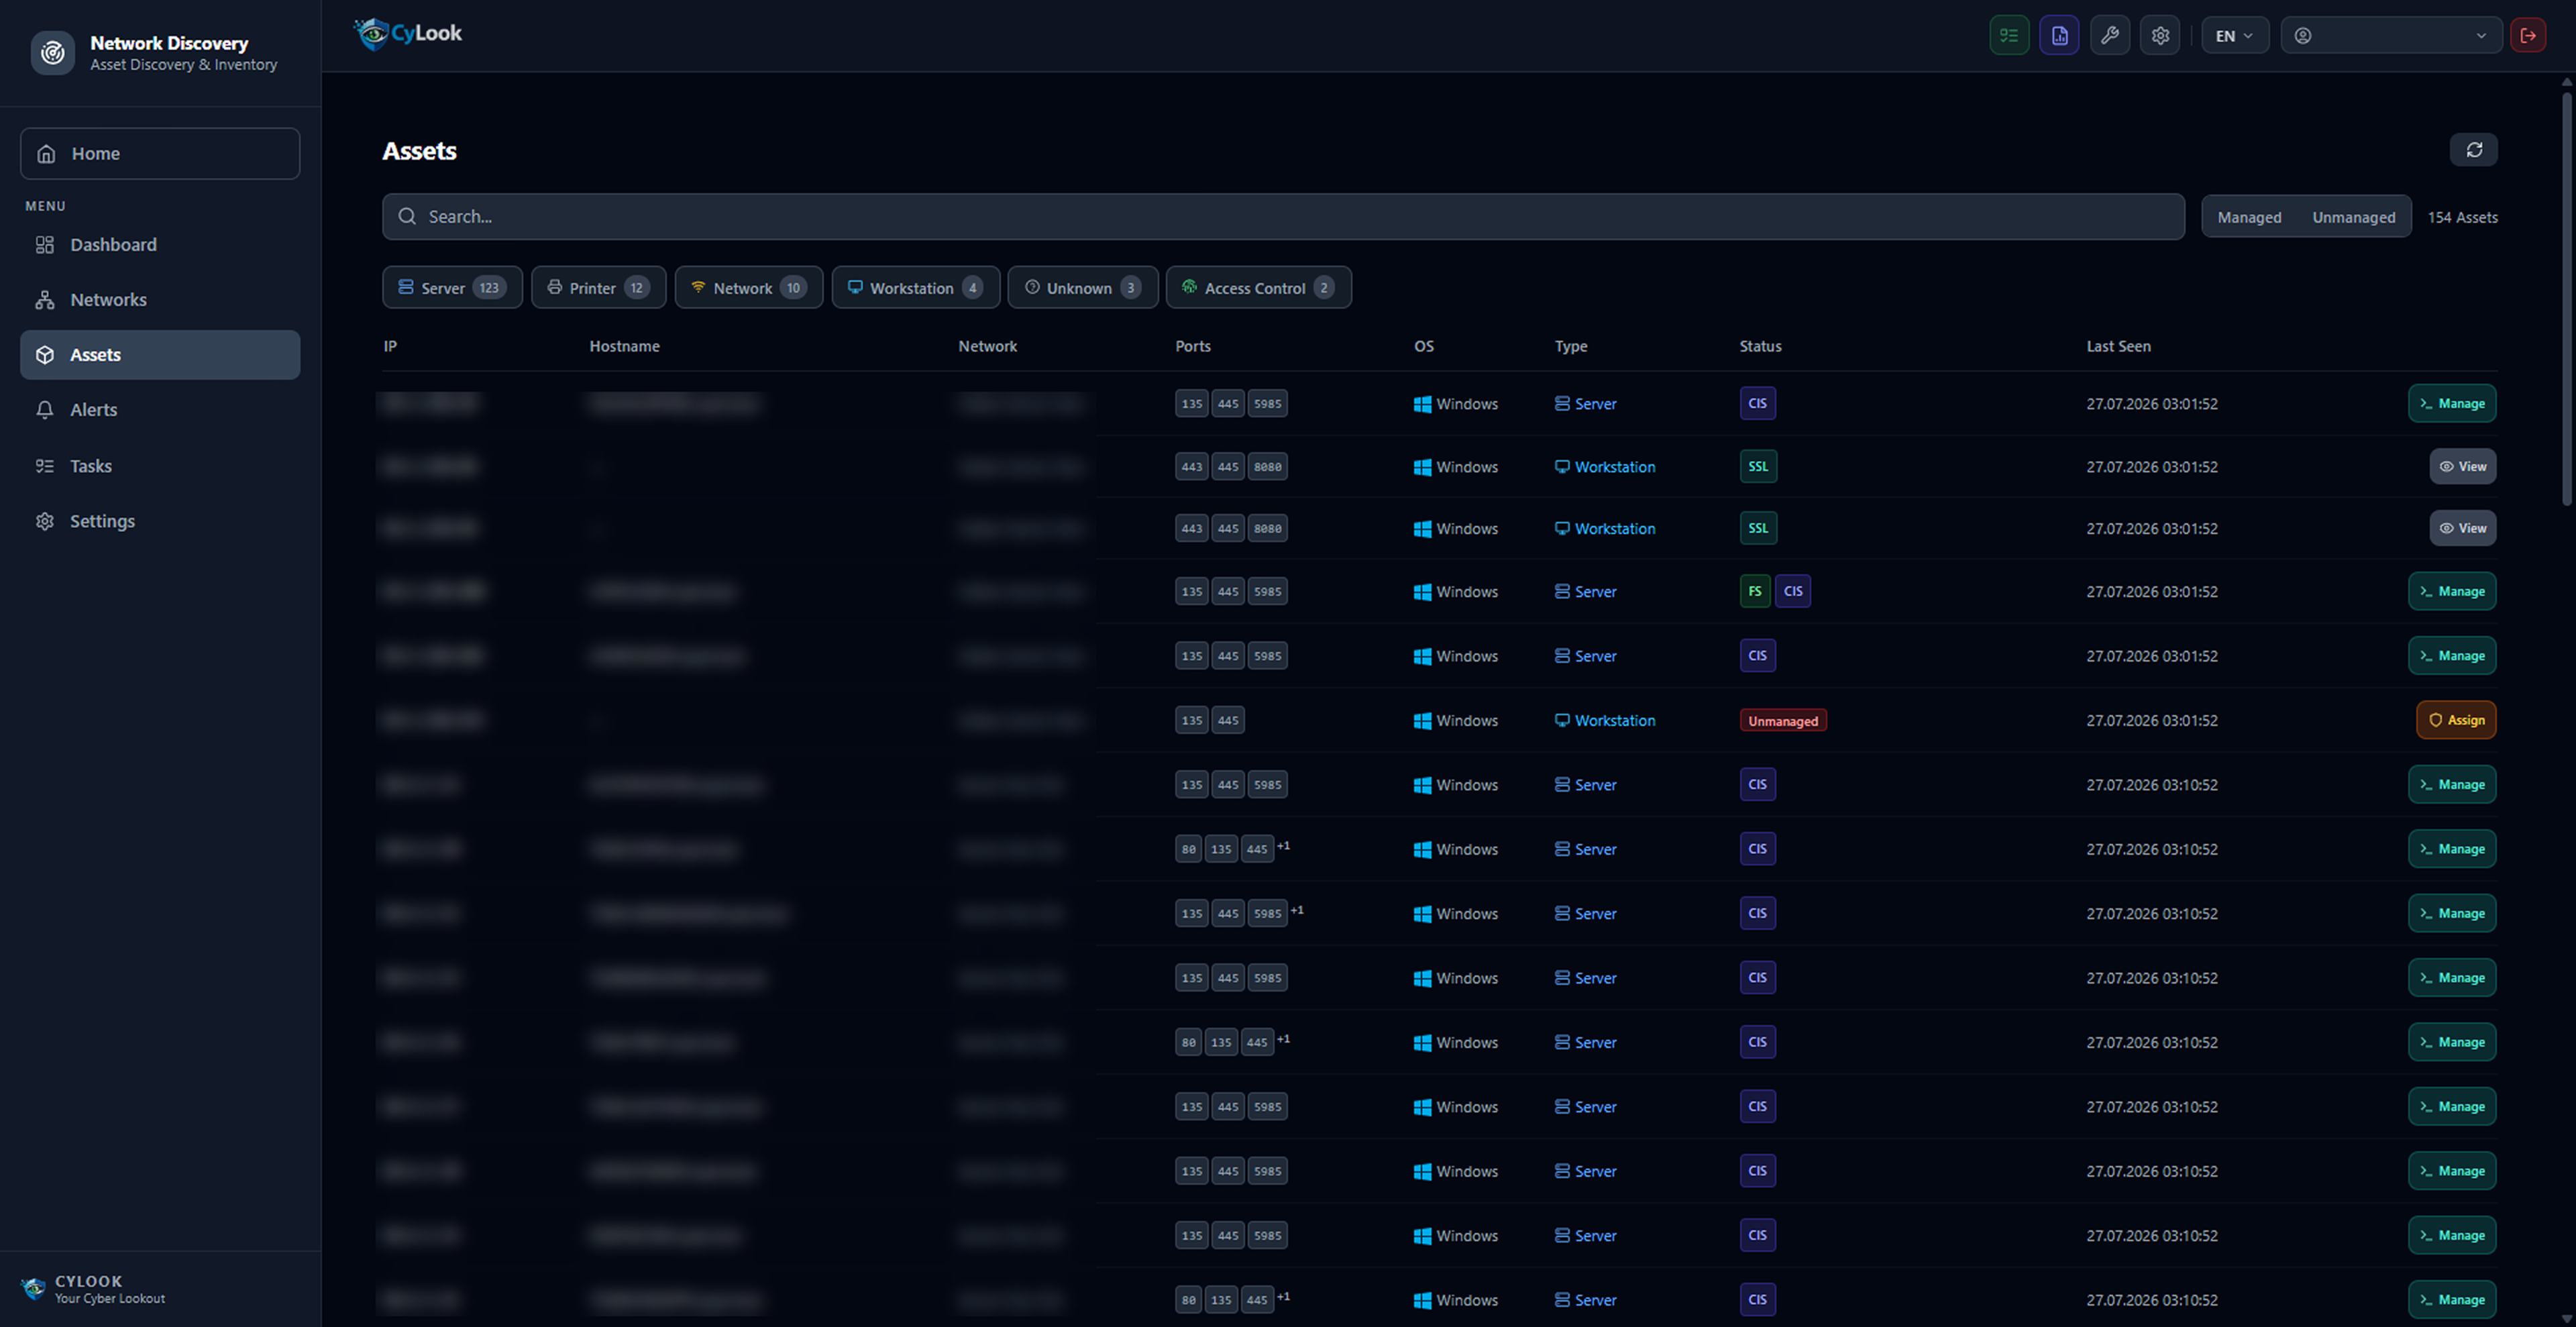Click Manage button in first asset row

pyautogui.click(x=2452, y=403)
